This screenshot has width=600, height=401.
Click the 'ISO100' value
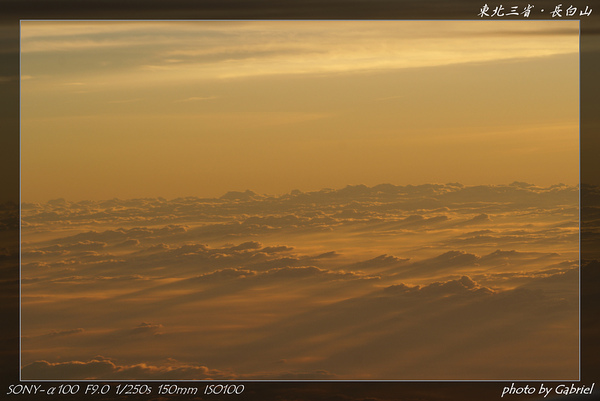click(x=223, y=390)
